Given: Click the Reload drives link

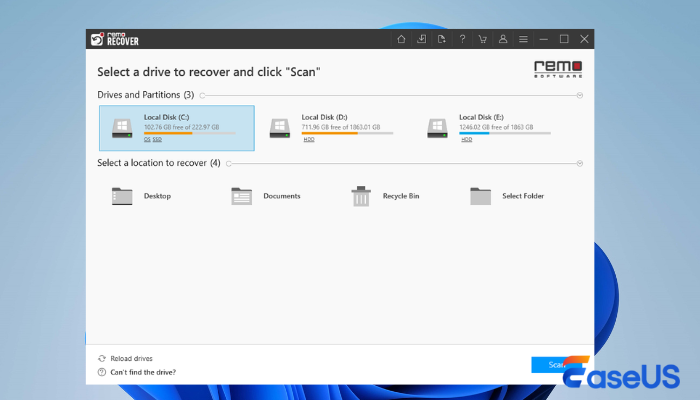Looking at the screenshot, I should [x=132, y=358].
